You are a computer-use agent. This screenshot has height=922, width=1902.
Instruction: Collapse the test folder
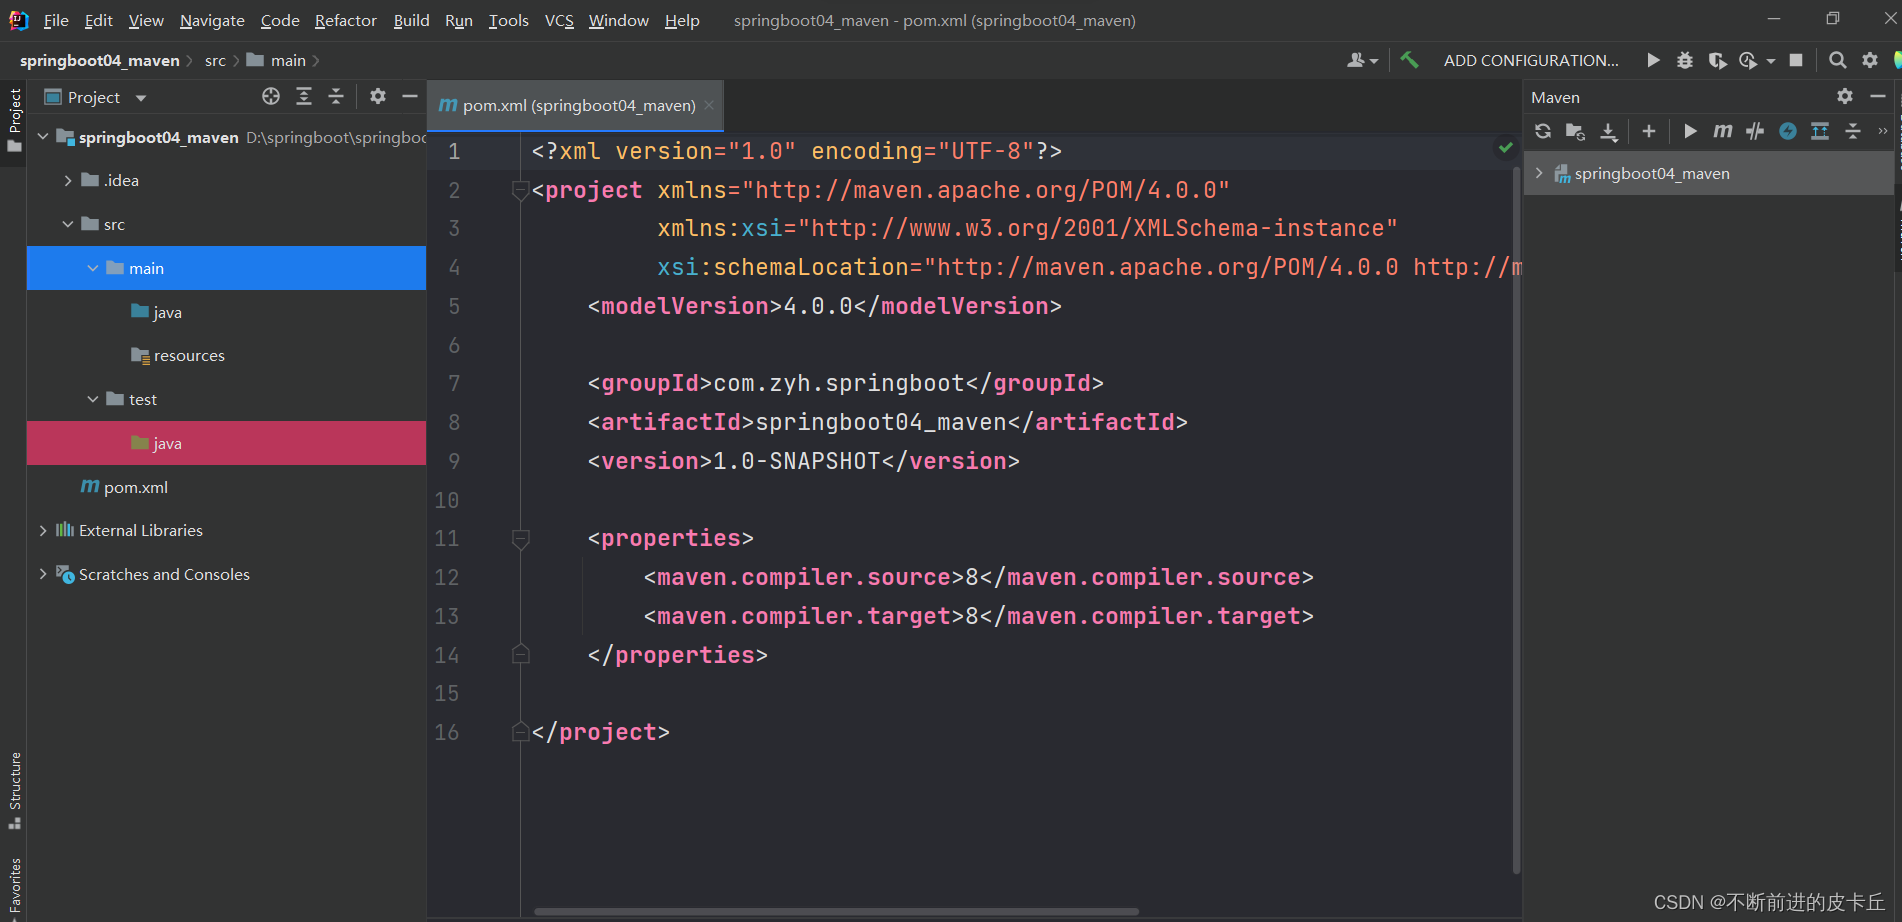tap(93, 399)
